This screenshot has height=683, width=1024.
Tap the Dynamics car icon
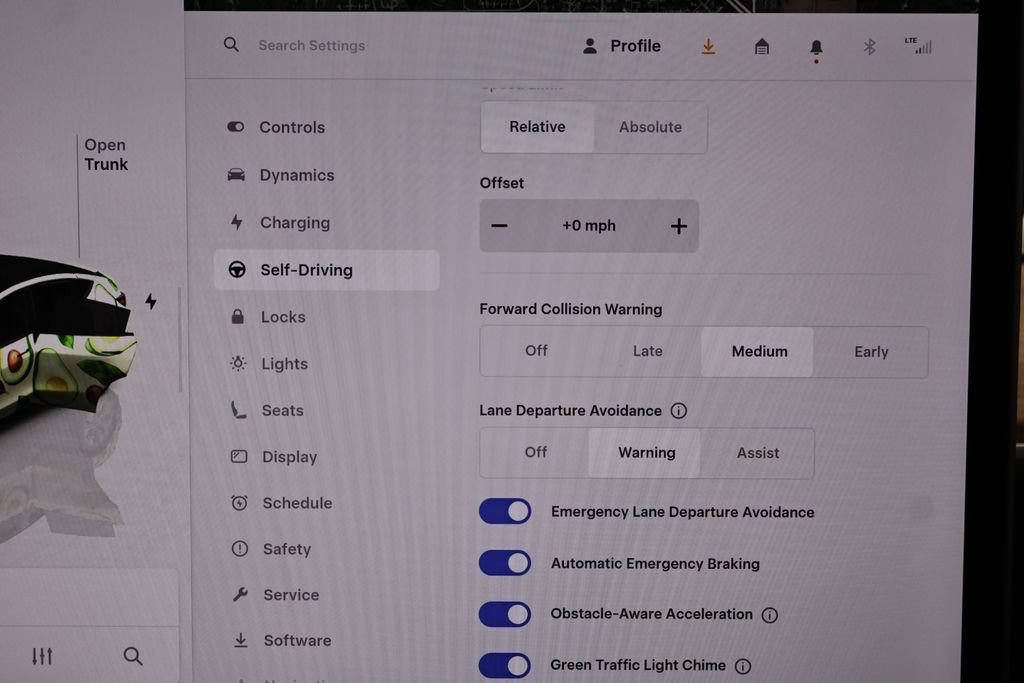tap(236, 174)
